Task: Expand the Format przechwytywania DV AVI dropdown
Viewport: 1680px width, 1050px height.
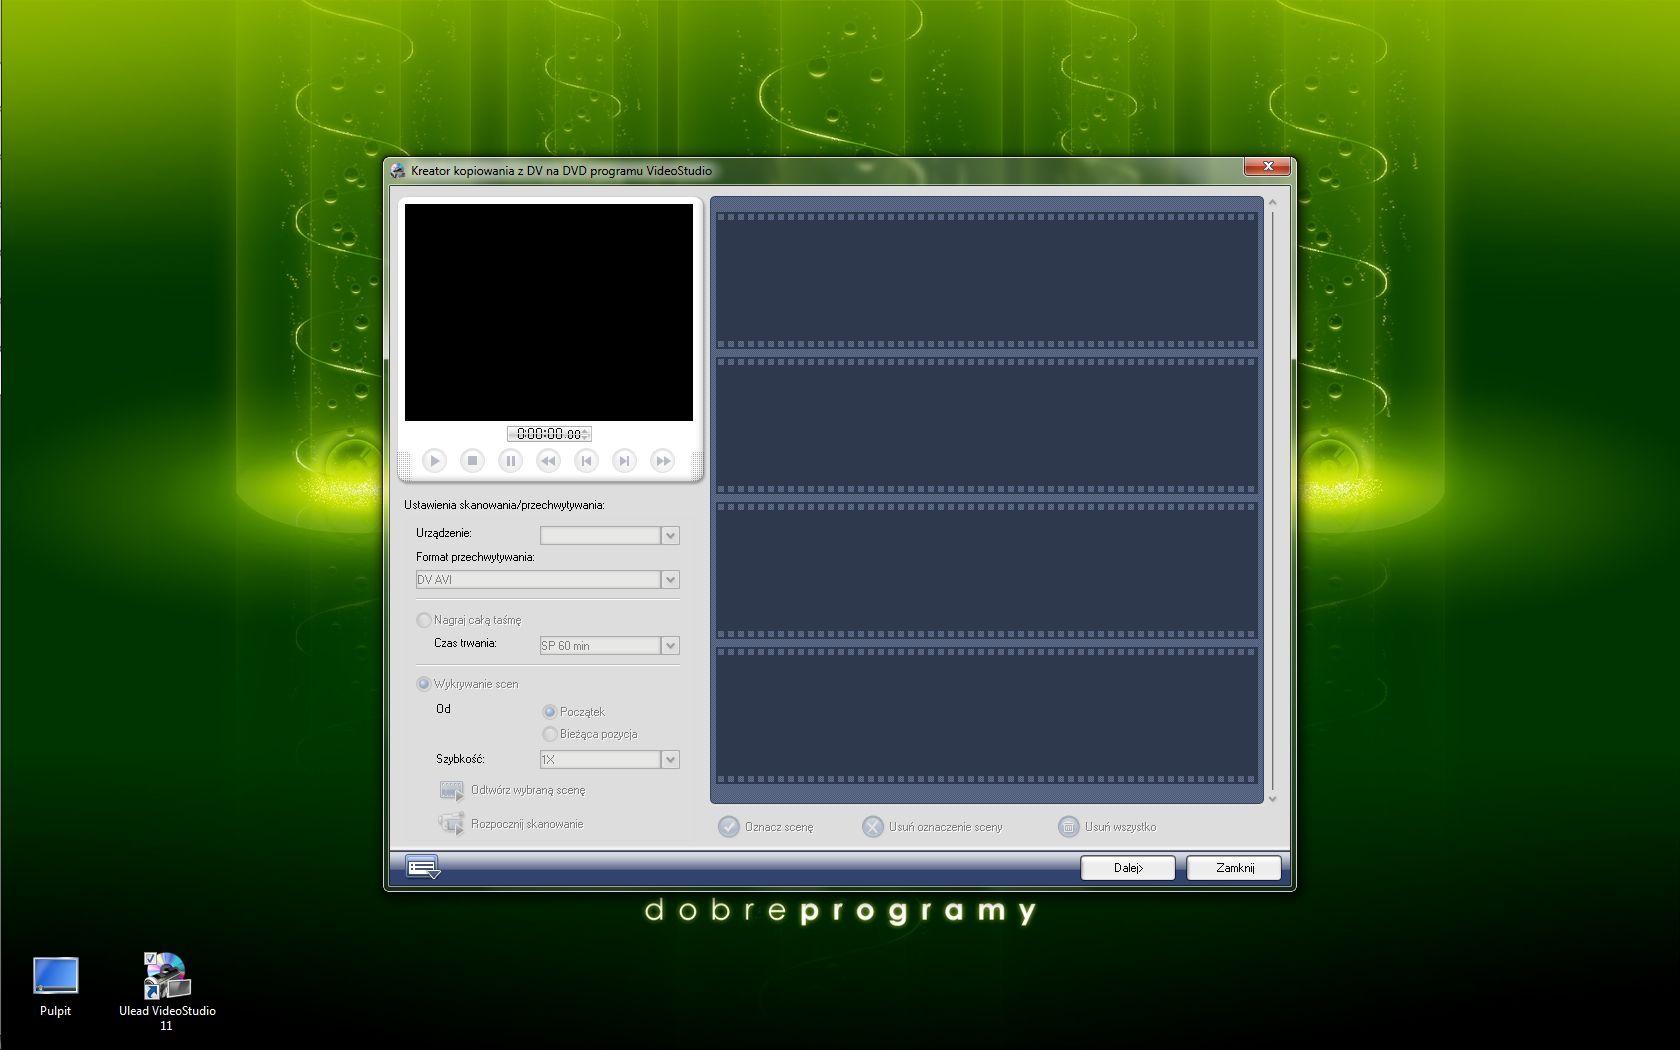Action: coord(670,580)
